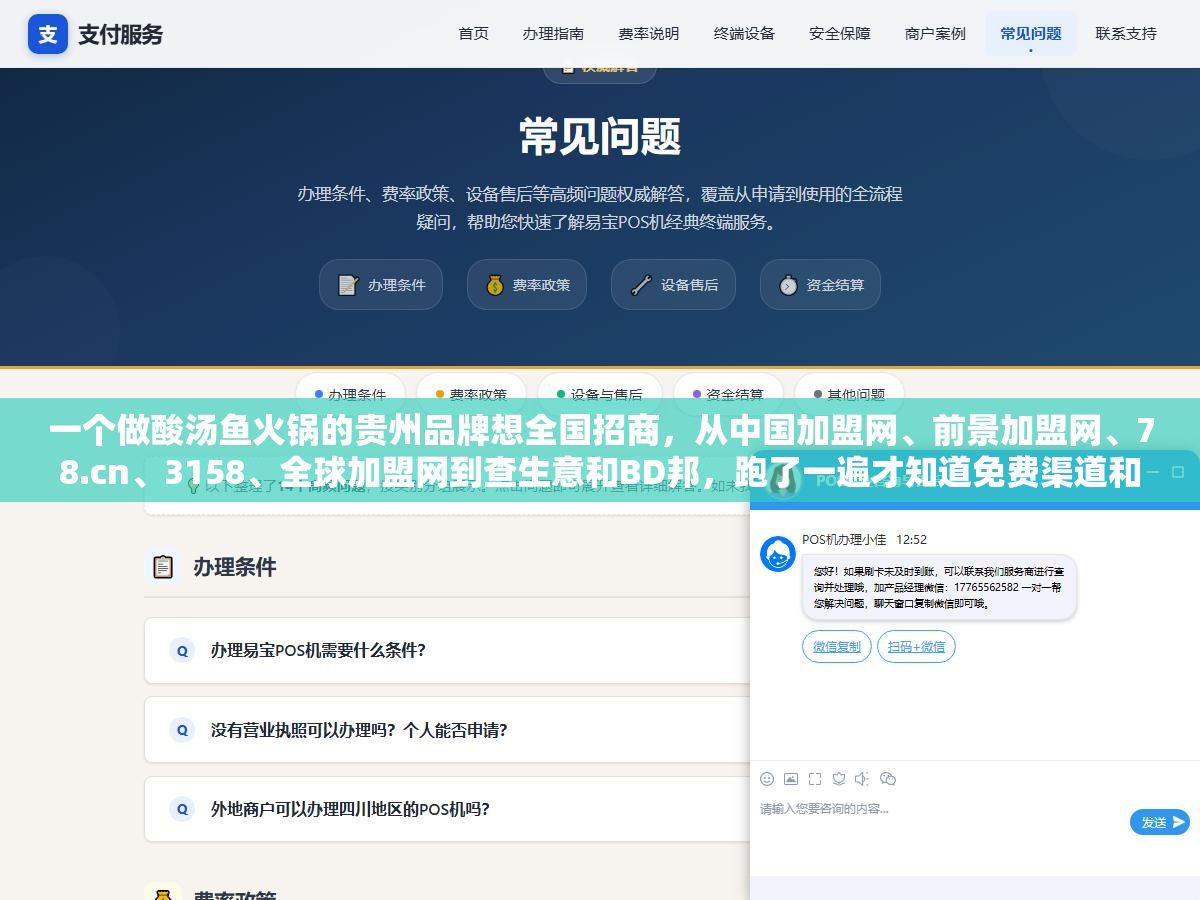Screen dimensions: 1200x900
Task: Switch to 其他问题 category tab
Action: pyautogui.click(x=849, y=394)
